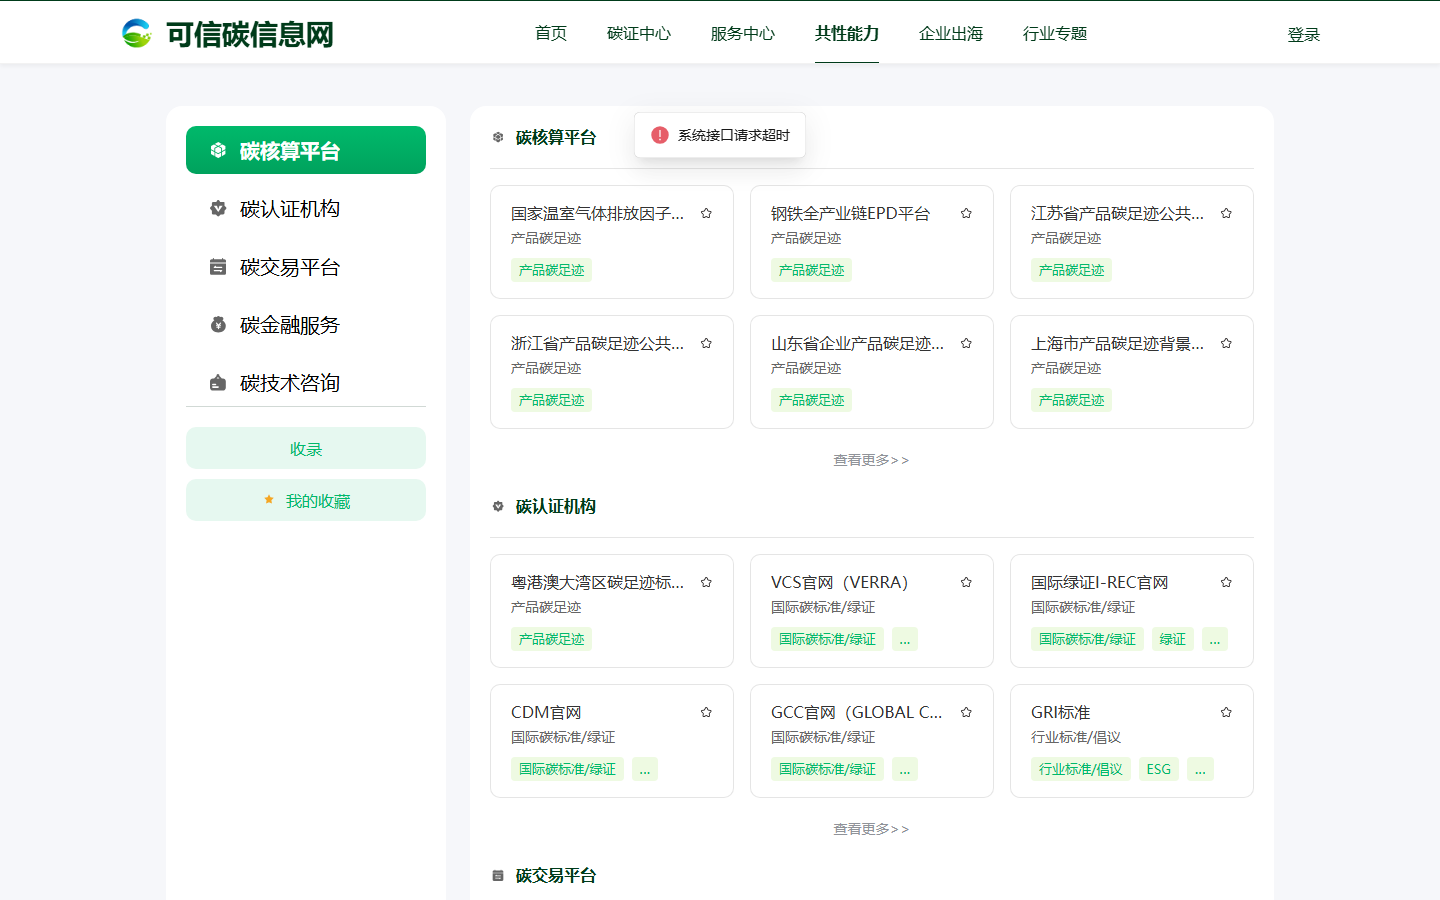The height and width of the screenshot is (900, 1440).
Task: Go to 首页 in the top navigation
Action: (x=551, y=33)
